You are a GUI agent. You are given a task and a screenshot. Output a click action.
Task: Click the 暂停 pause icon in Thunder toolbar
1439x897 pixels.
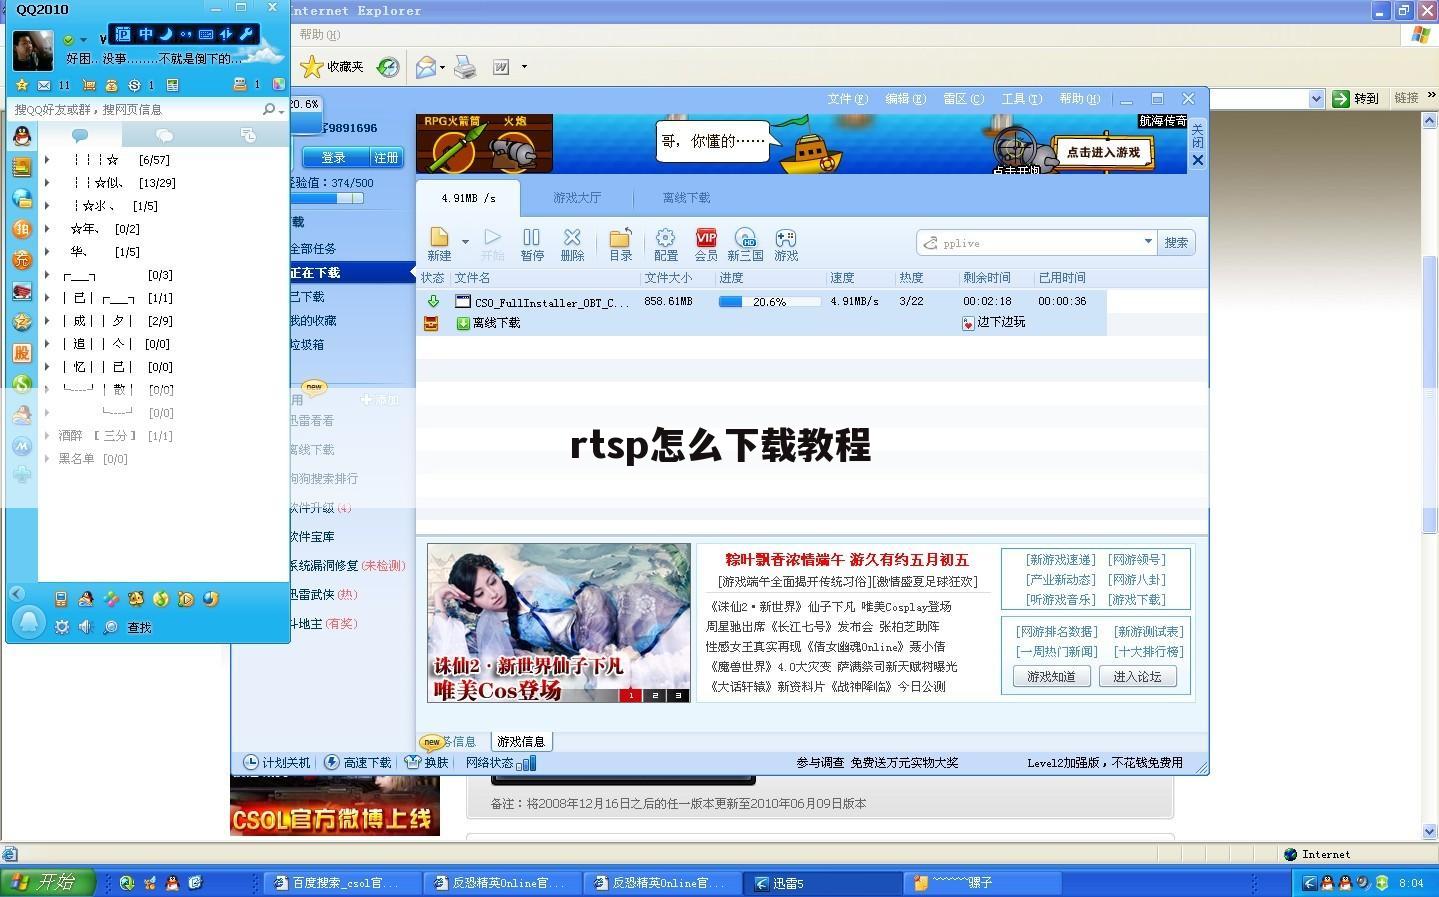(531, 238)
